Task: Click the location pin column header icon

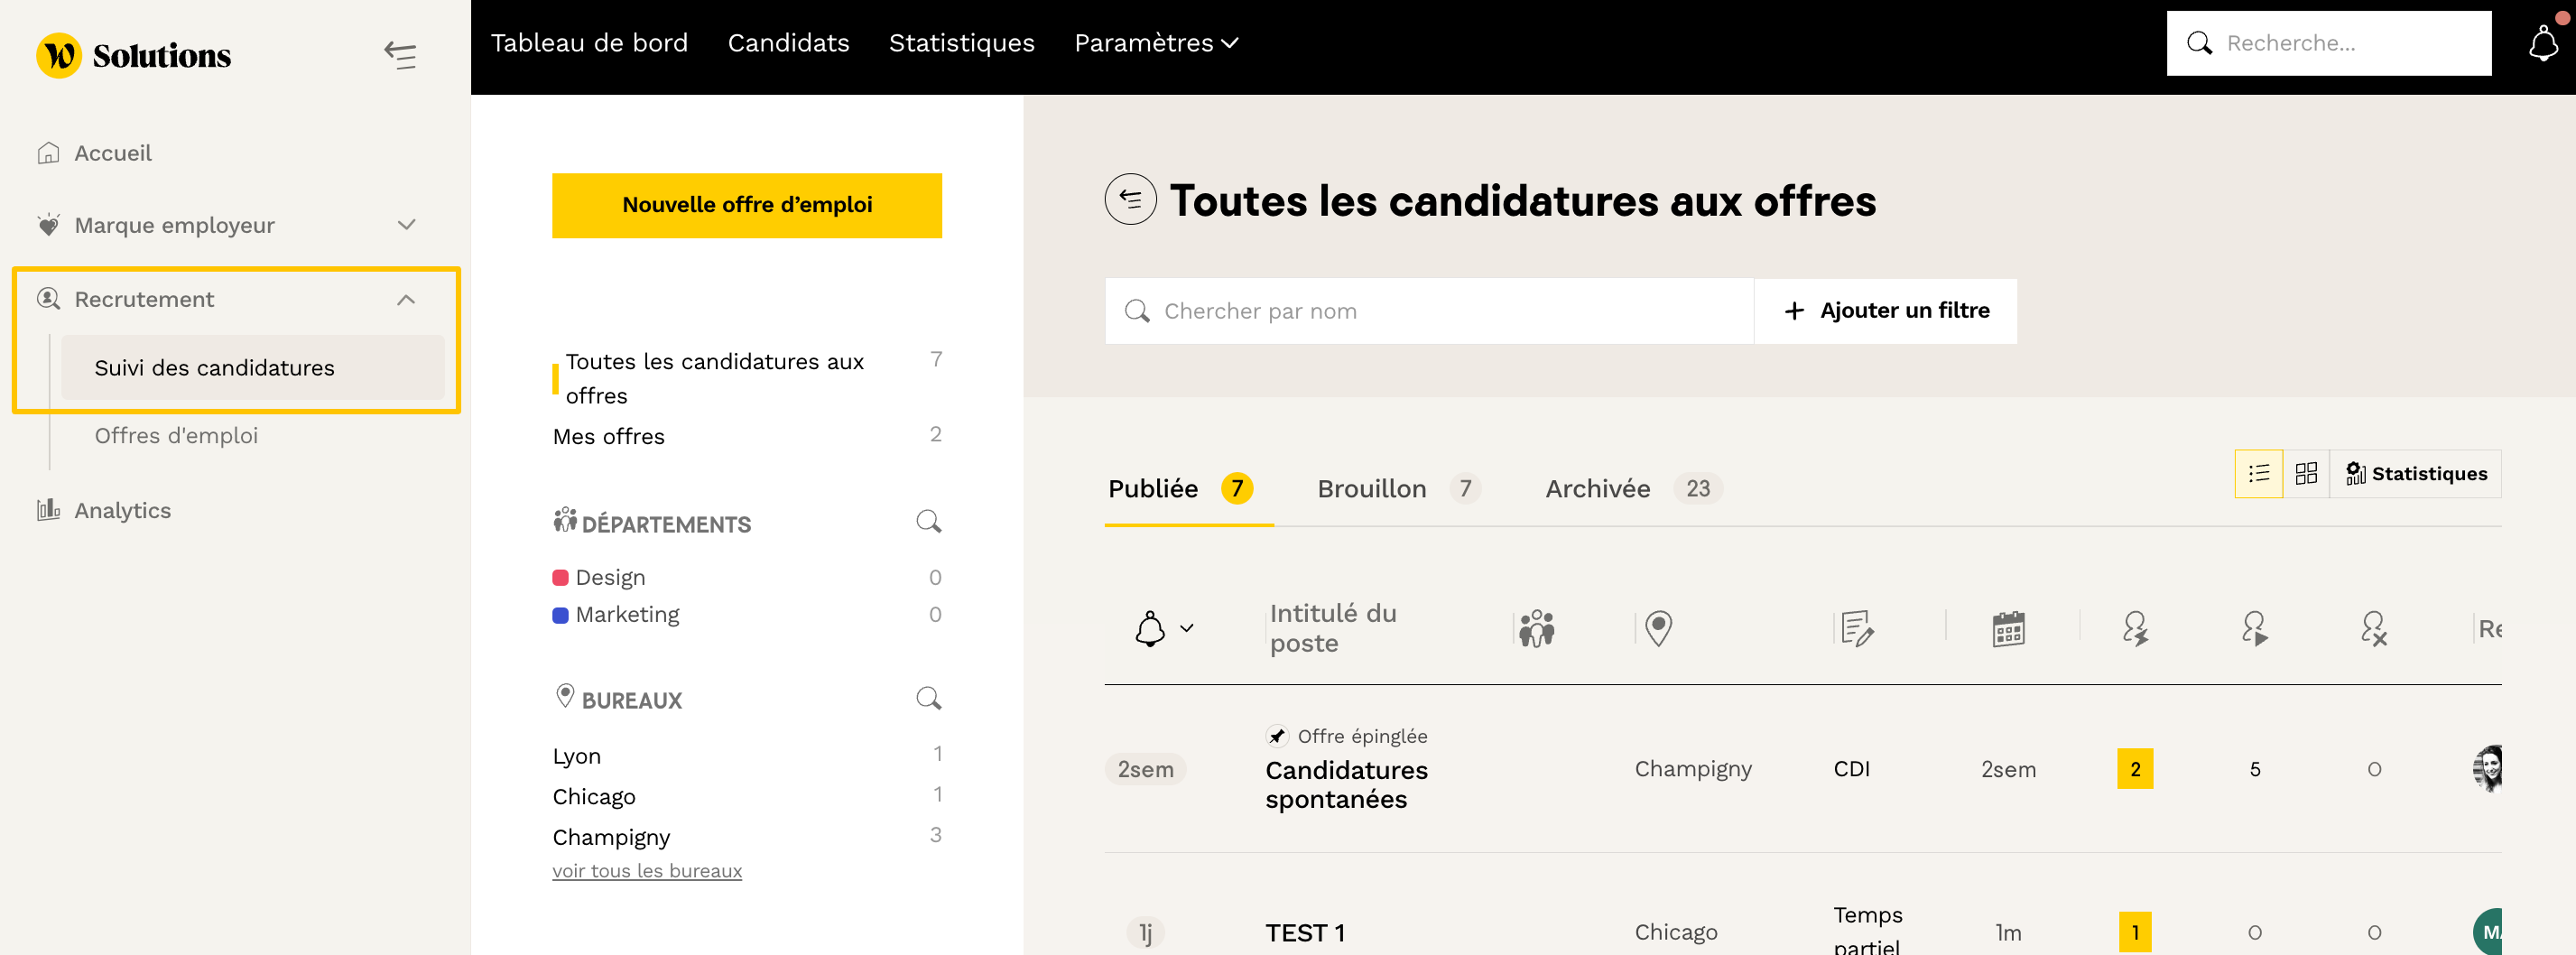Action: click(1658, 629)
